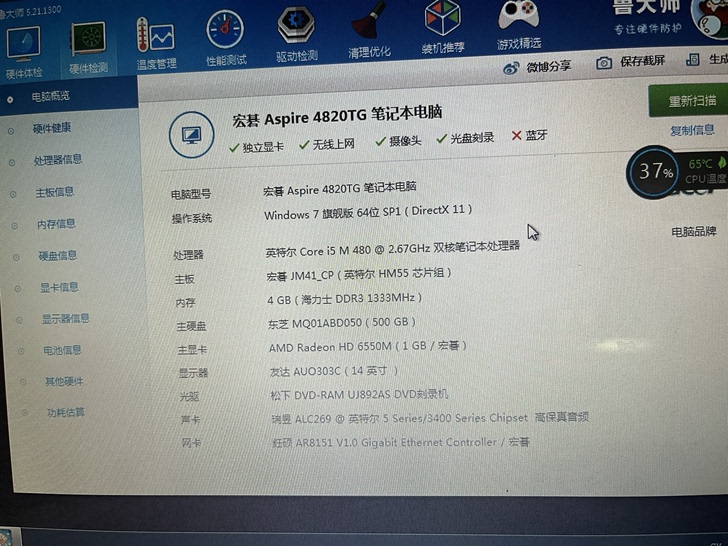Screen dimensions: 728x546
Task: Click the report generate icon next to 保存截屏
Action: click(x=693, y=59)
